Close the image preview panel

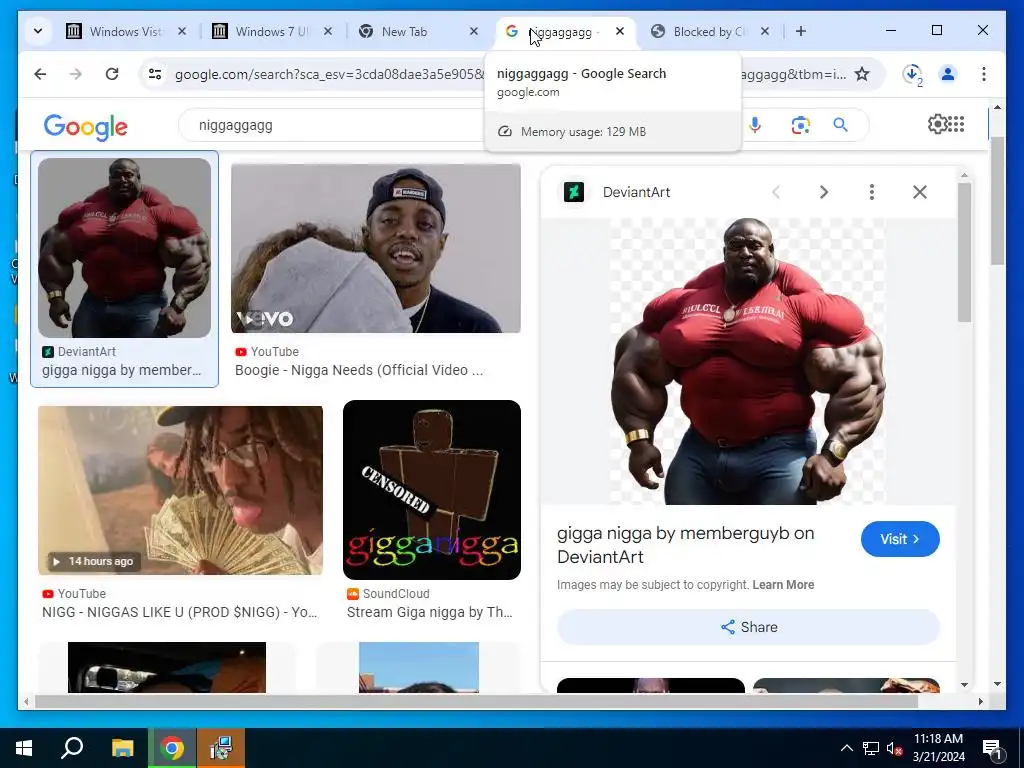920,192
